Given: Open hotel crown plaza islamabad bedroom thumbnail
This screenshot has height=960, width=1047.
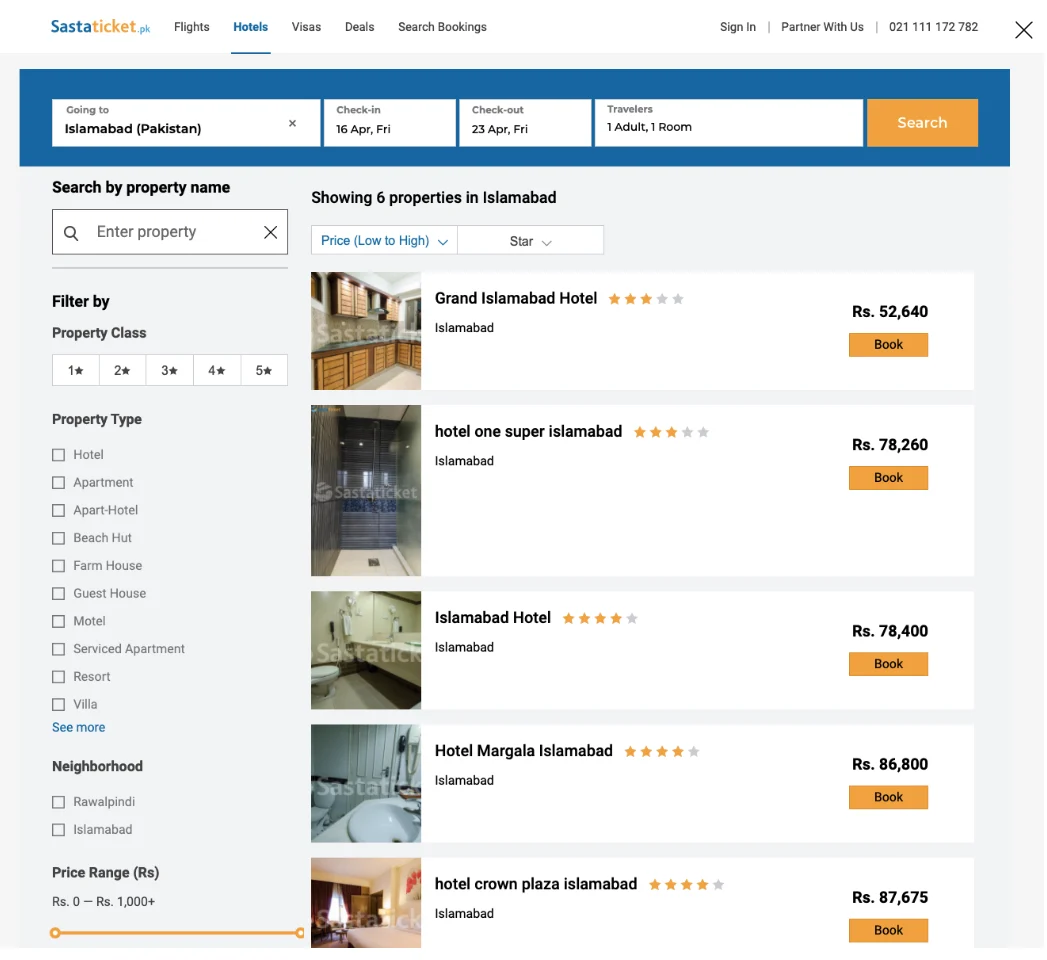Looking at the screenshot, I should [366, 903].
